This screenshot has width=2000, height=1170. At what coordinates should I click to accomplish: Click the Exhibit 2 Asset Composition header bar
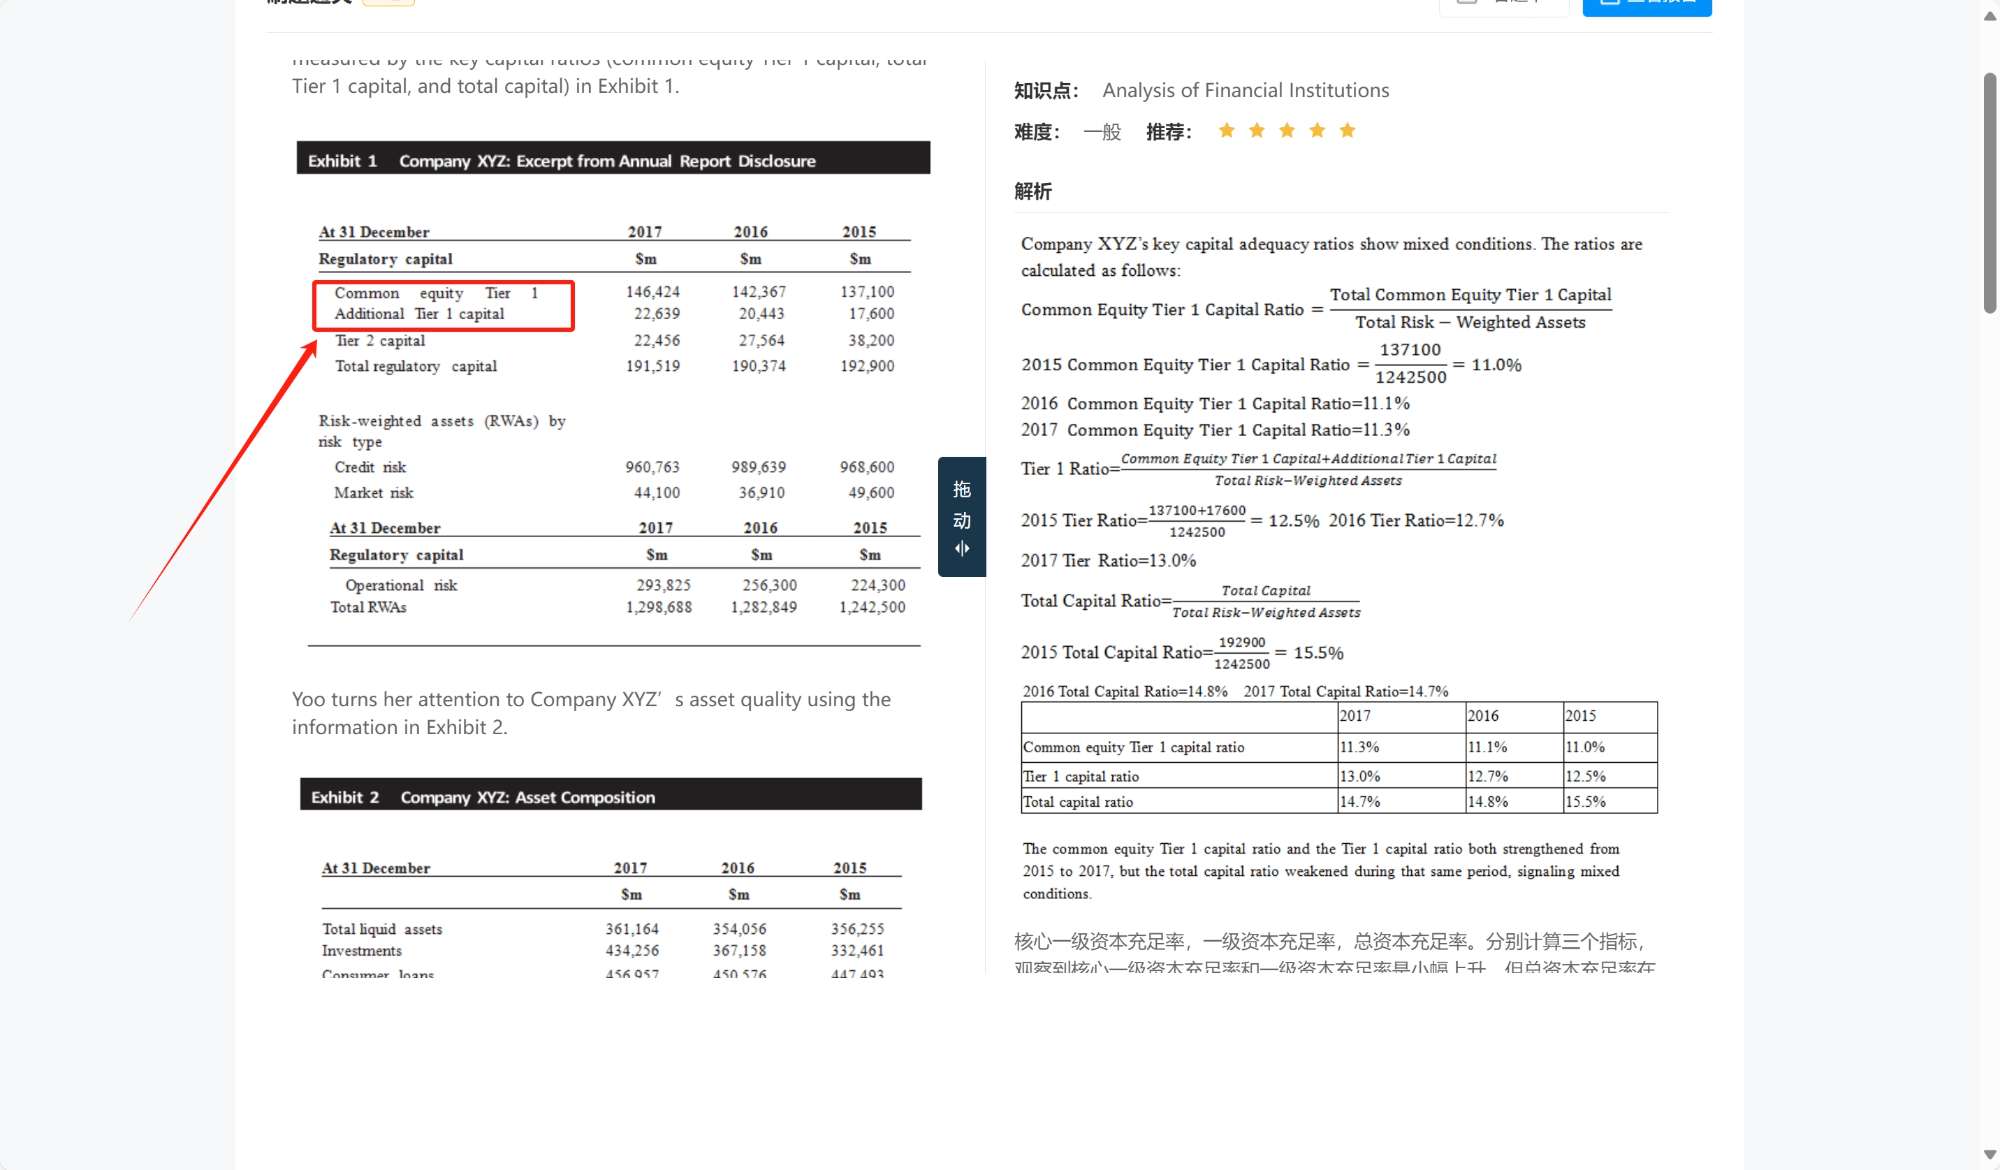[x=611, y=796]
